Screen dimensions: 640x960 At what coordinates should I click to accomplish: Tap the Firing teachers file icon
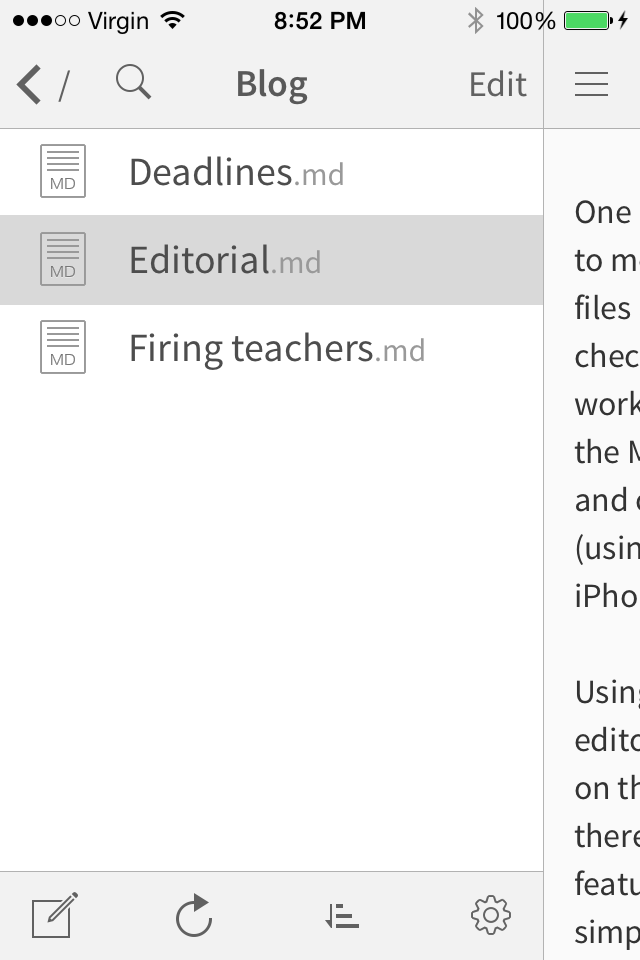[x=63, y=347]
